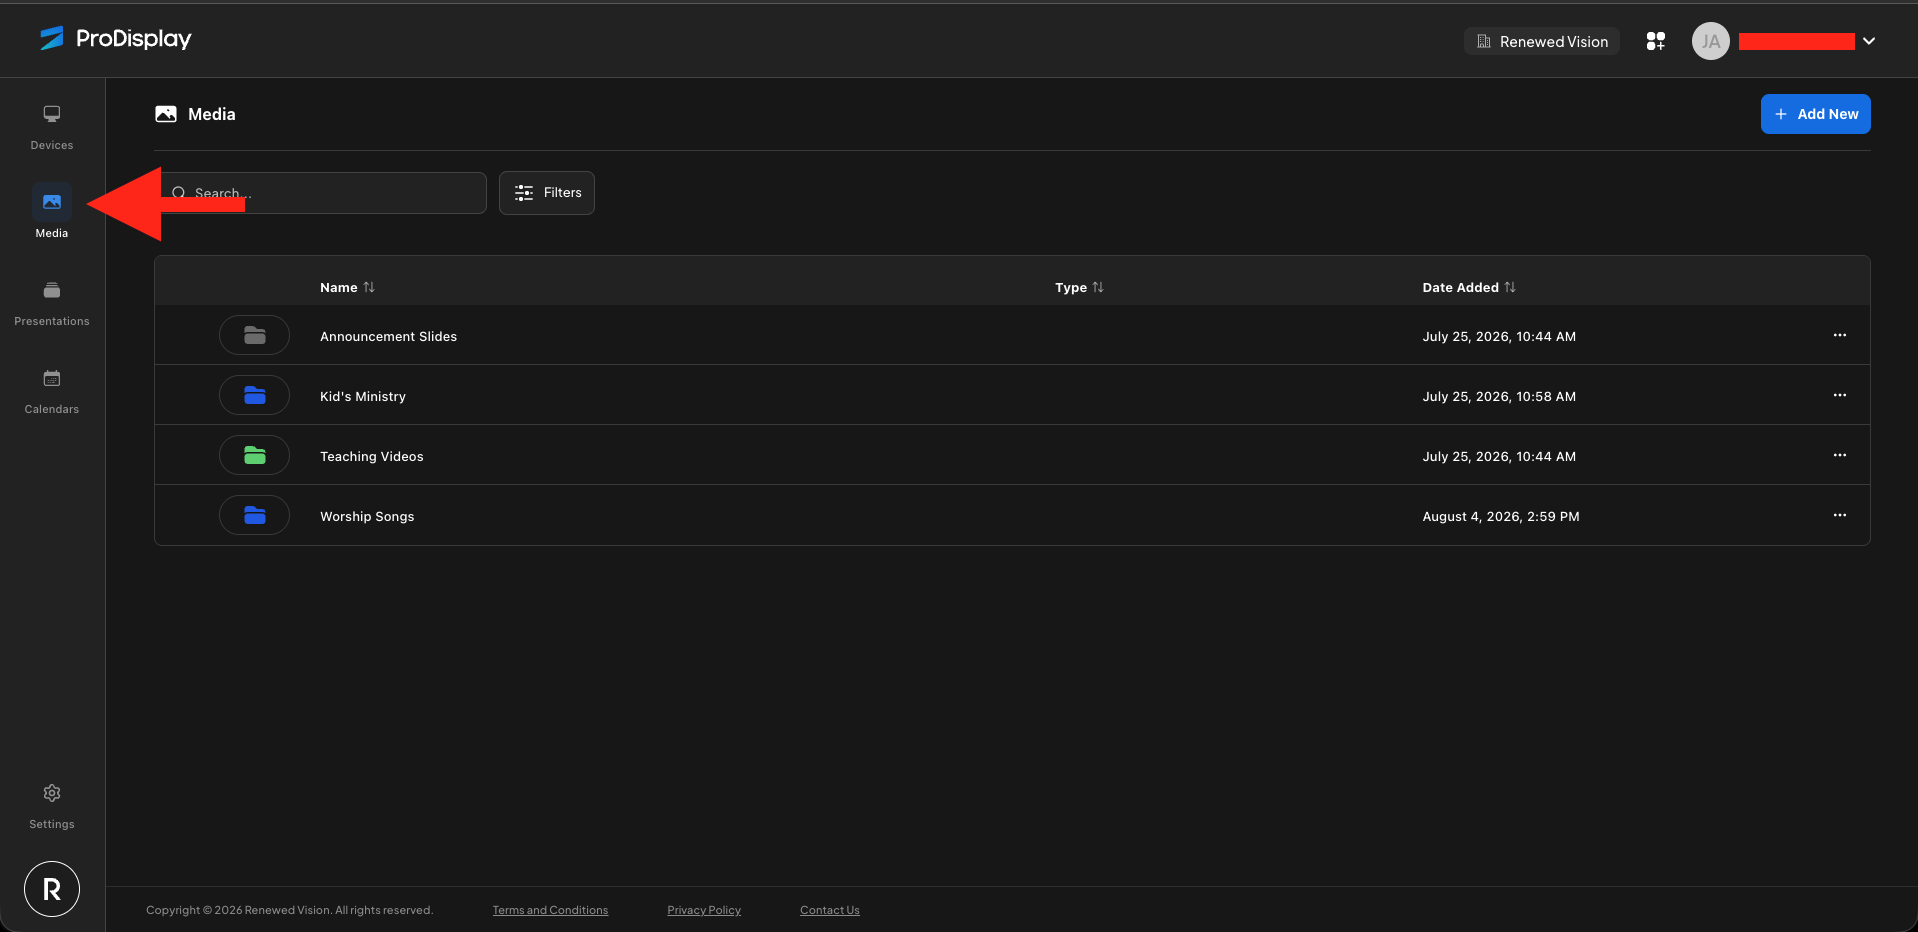
Task: Open the app switcher grid icon
Action: [1656, 41]
